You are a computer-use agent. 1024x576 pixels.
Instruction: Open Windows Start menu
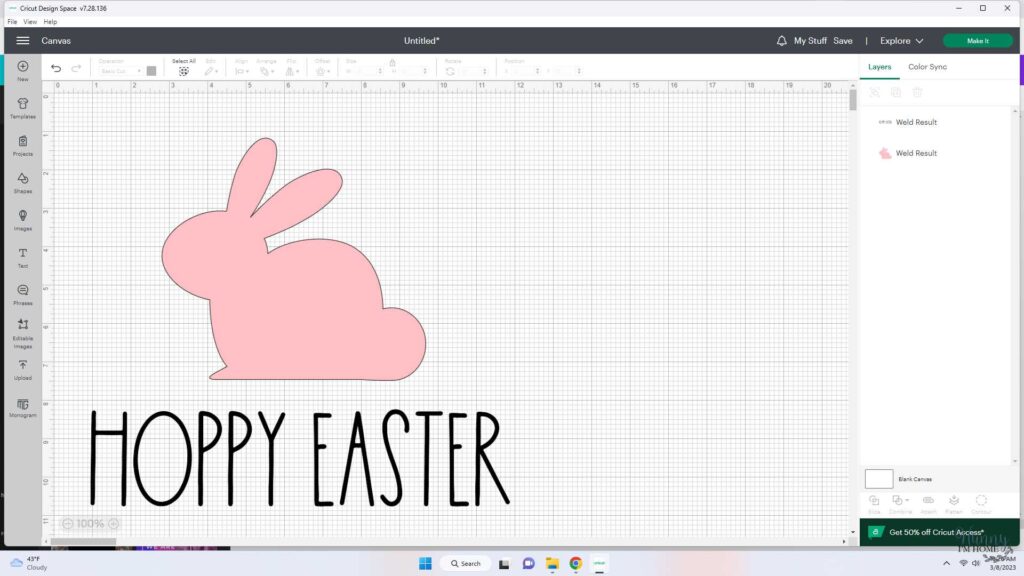pyautogui.click(x=425, y=564)
